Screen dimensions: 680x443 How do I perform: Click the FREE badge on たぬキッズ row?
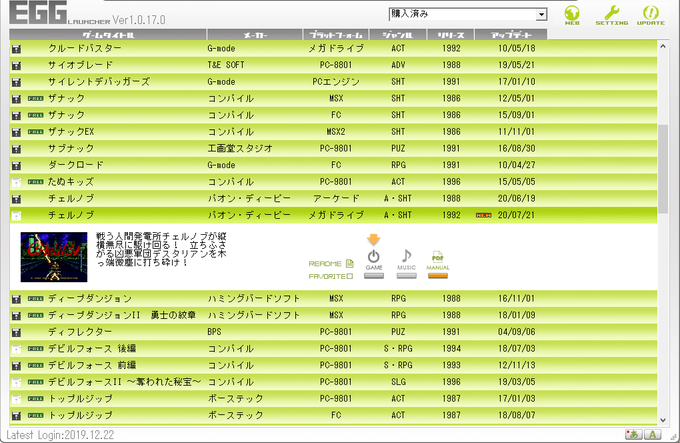click(36, 182)
